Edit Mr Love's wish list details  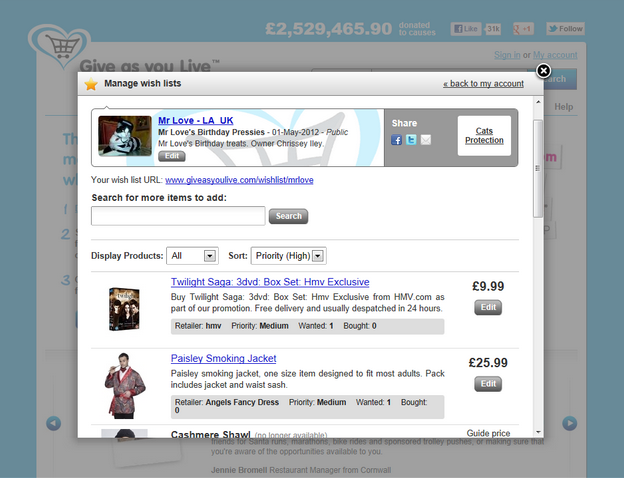tap(172, 157)
